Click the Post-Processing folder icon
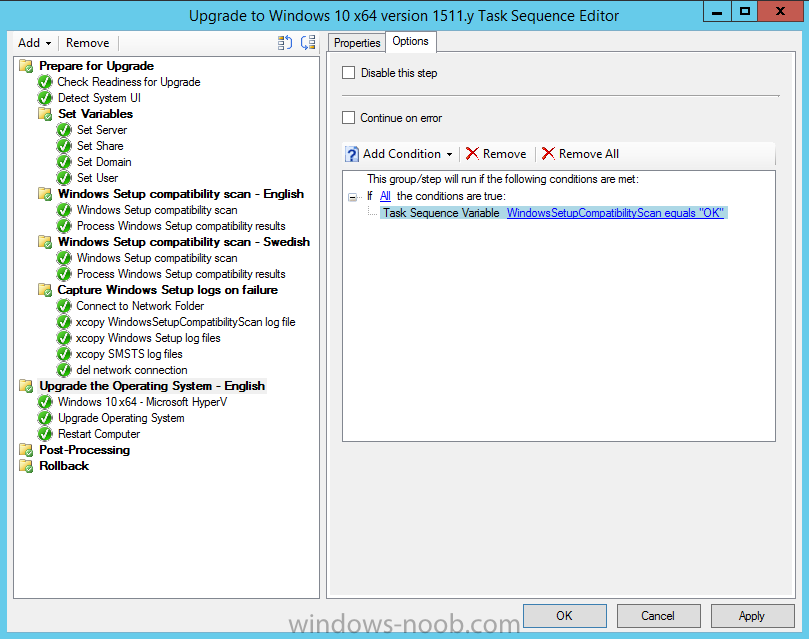 tap(26, 450)
